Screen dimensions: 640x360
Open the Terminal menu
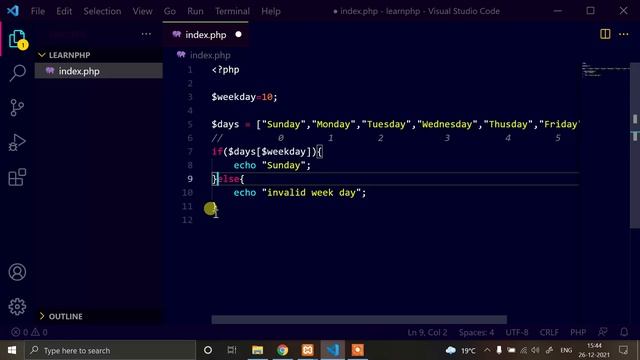pyautogui.click(x=232, y=11)
